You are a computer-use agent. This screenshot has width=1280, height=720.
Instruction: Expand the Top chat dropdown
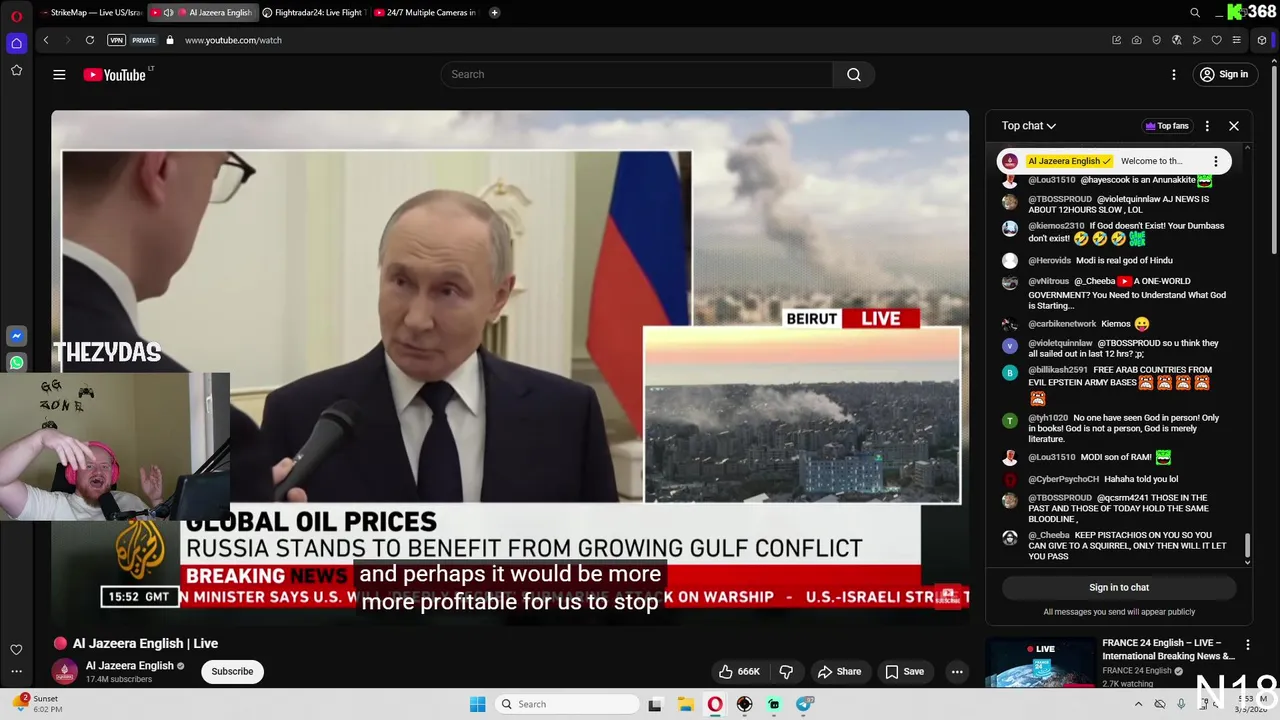tap(1029, 126)
